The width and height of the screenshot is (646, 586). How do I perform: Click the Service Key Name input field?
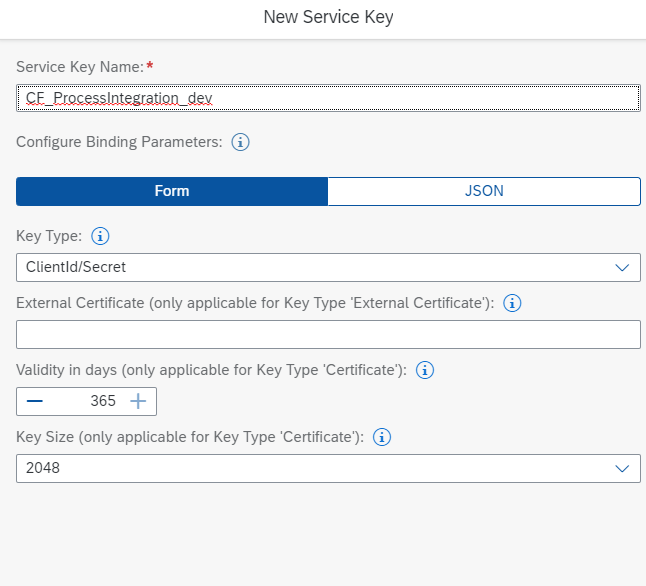tap(328, 98)
